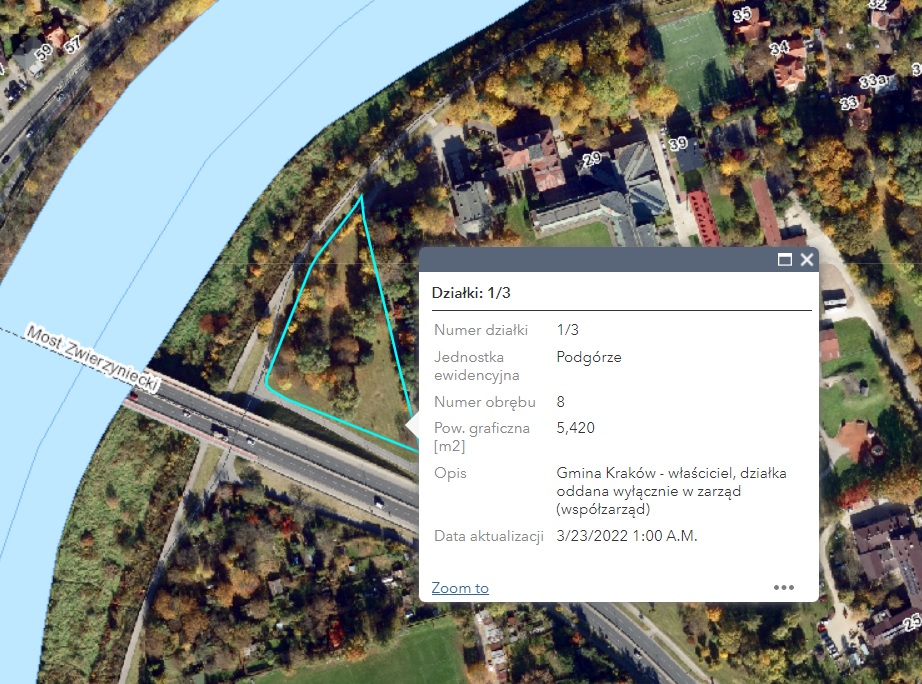Click house number 35 label
This screenshot has height=684, width=922.
[x=742, y=15]
